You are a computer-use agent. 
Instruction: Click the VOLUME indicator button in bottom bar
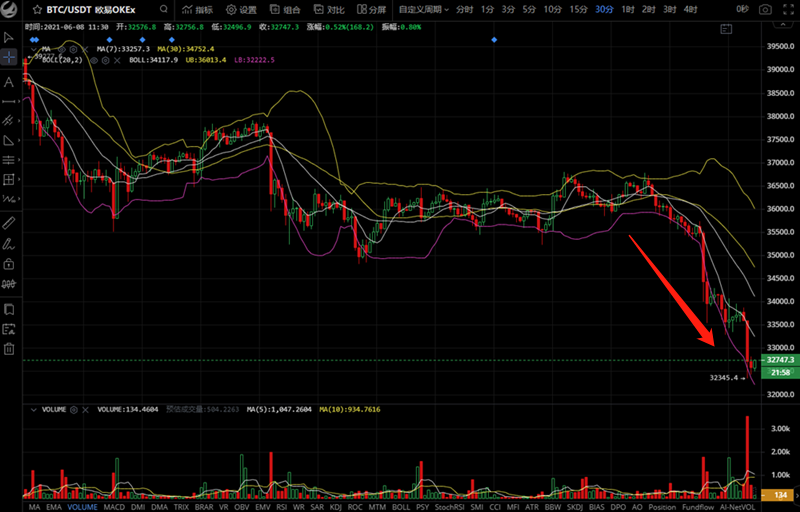[x=82, y=507]
